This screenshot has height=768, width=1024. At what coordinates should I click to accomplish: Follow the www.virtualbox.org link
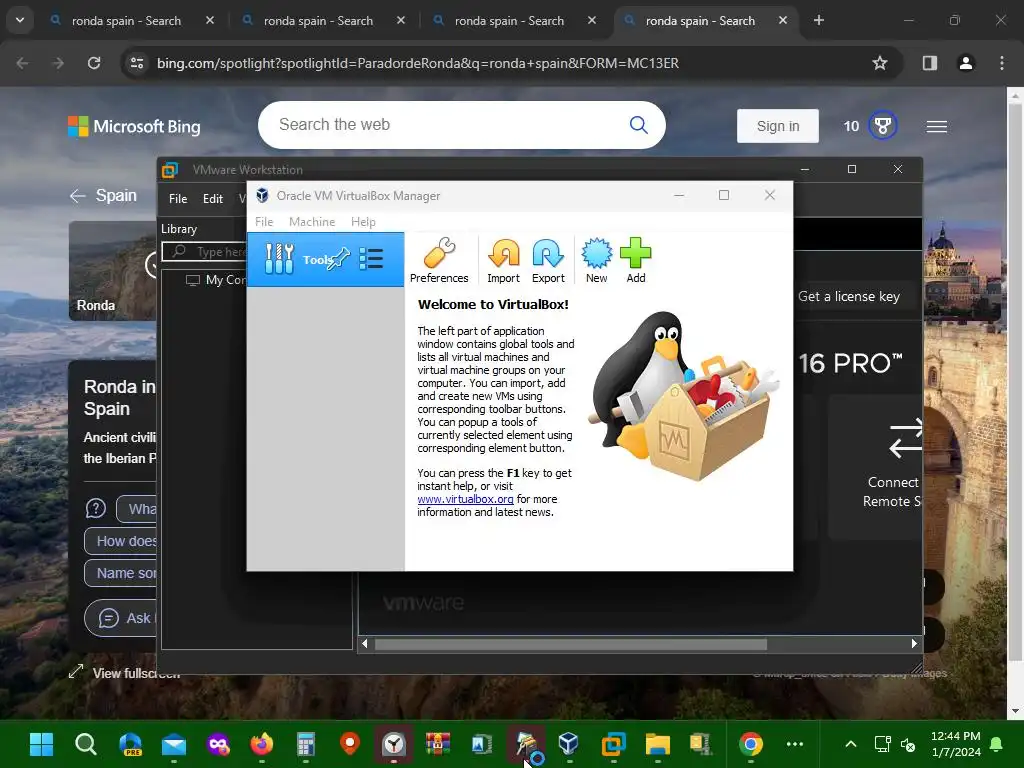pos(465,499)
